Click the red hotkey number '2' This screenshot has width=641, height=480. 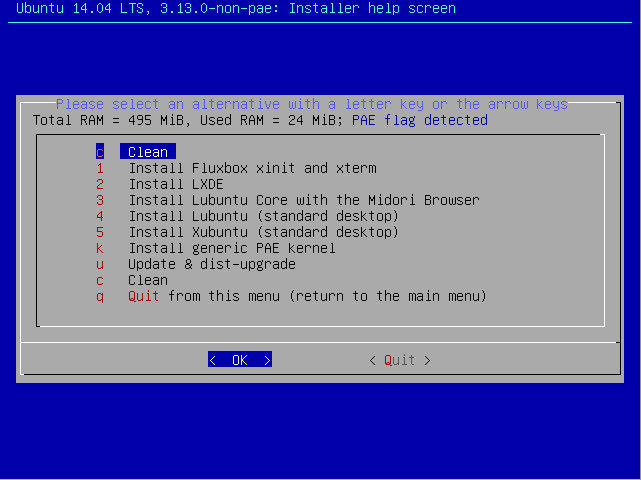tap(100, 184)
